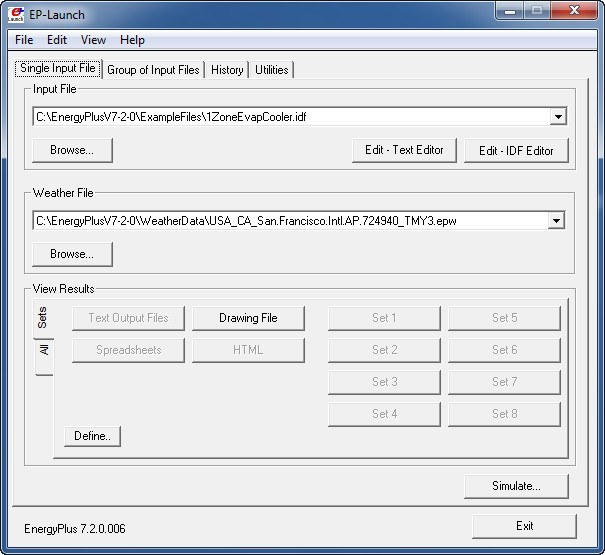Open the View menu
Screen dimensions: 605x555
[x=93, y=40]
